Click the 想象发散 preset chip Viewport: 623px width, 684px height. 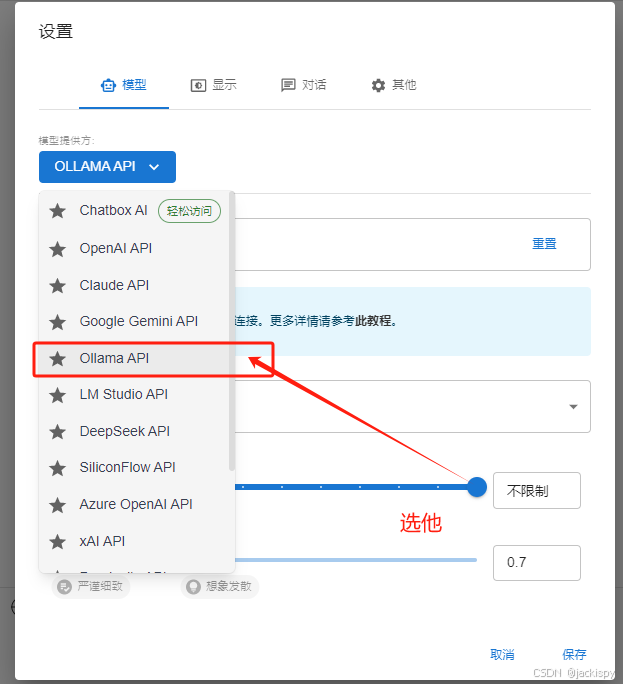pos(220,587)
